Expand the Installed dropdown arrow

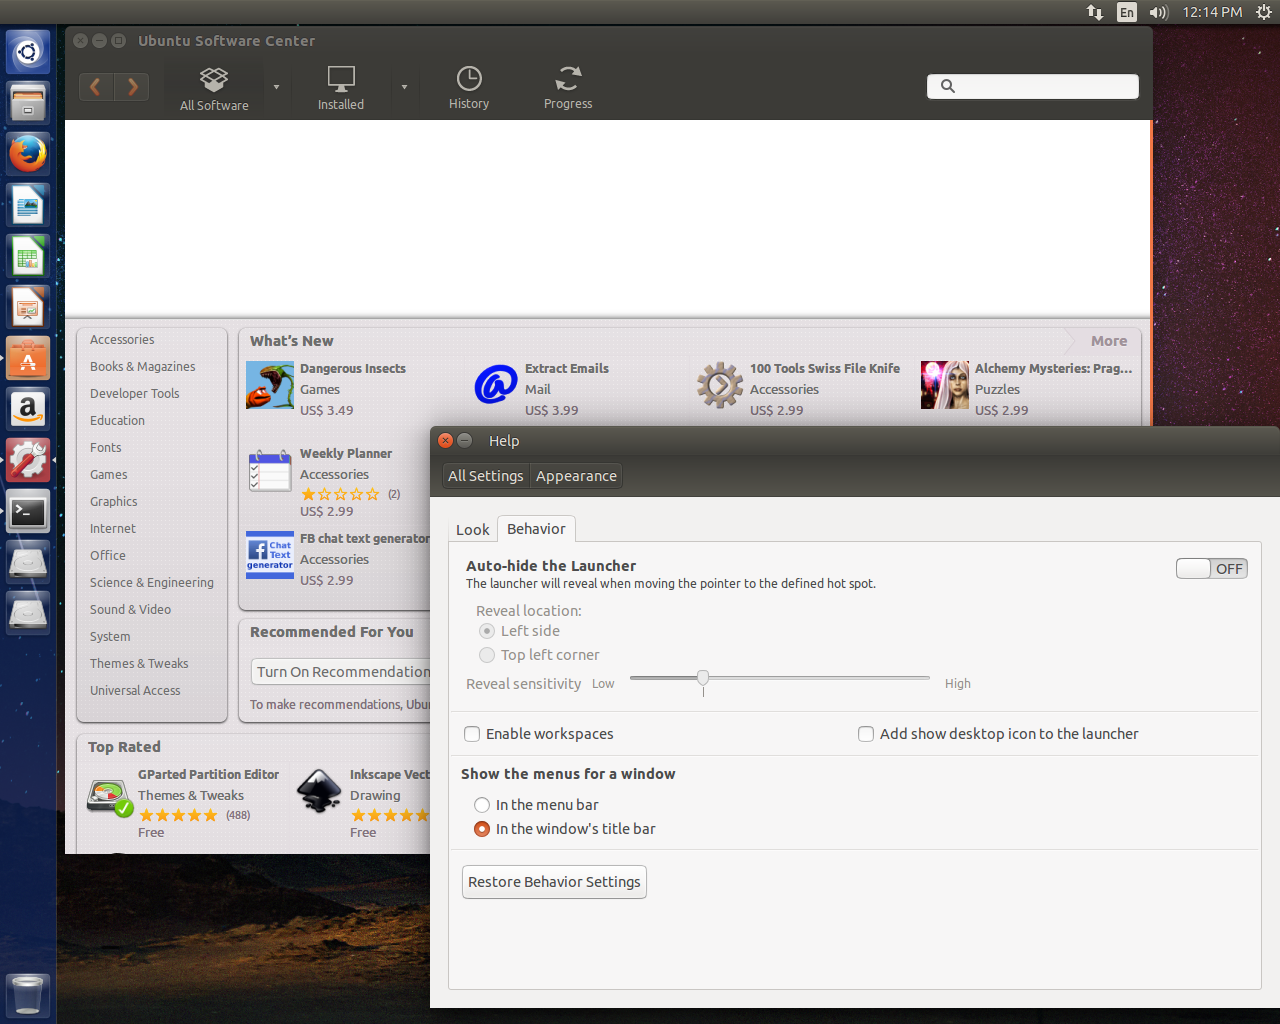(x=404, y=88)
